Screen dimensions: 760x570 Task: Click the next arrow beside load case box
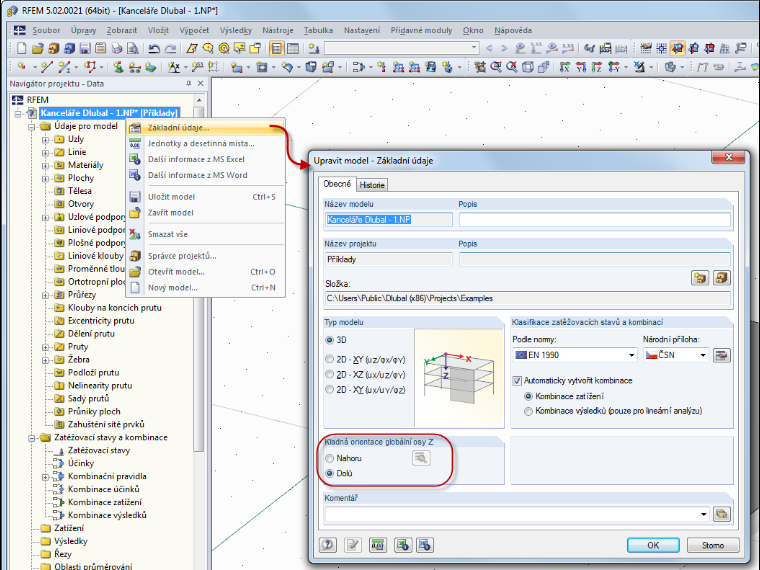click(504, 48)
